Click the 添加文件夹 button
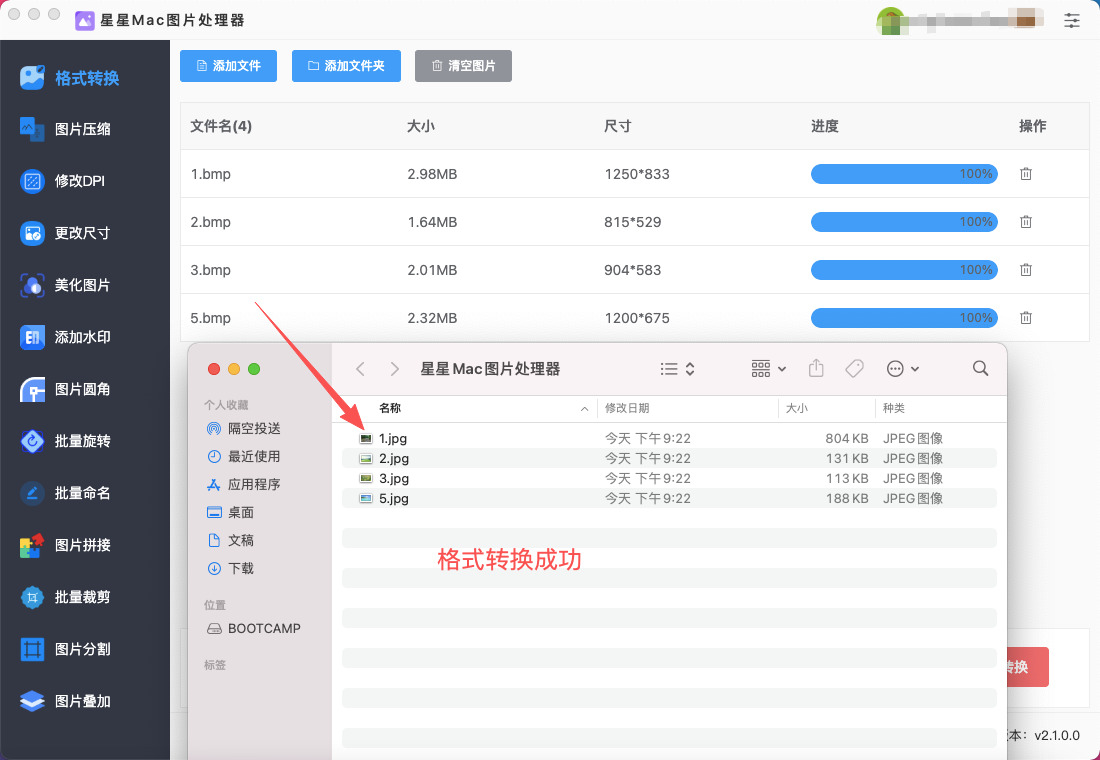This screenshot has width=1100, height=760. click(x=346, y=66)
